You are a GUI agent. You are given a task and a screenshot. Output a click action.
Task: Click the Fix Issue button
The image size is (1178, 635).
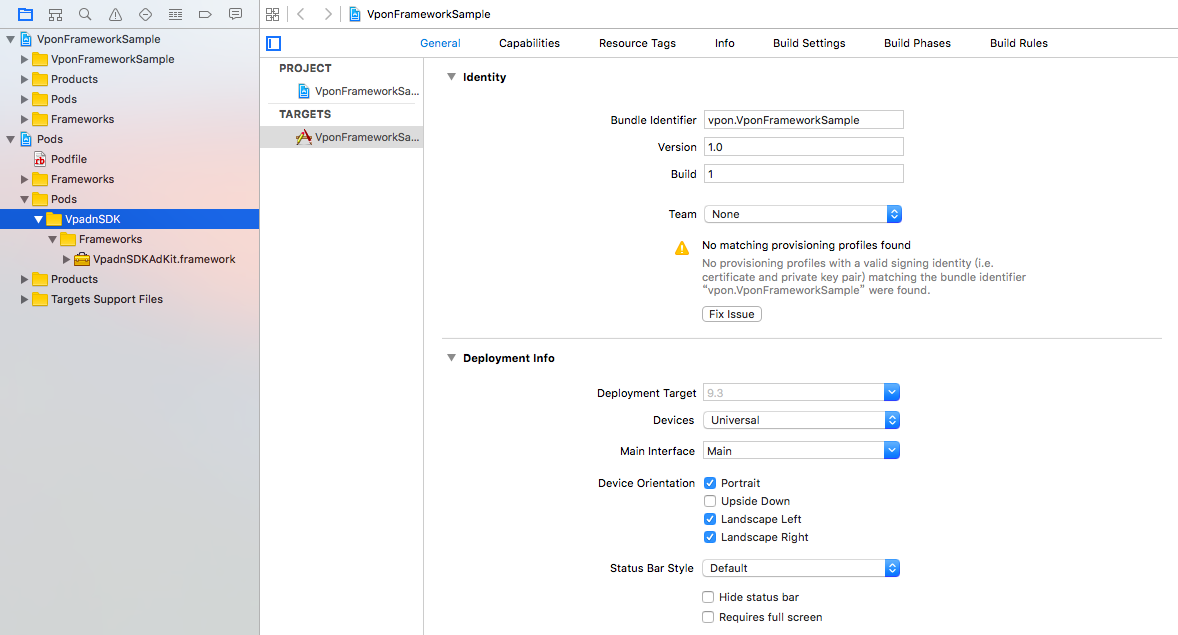coord(732,314)
